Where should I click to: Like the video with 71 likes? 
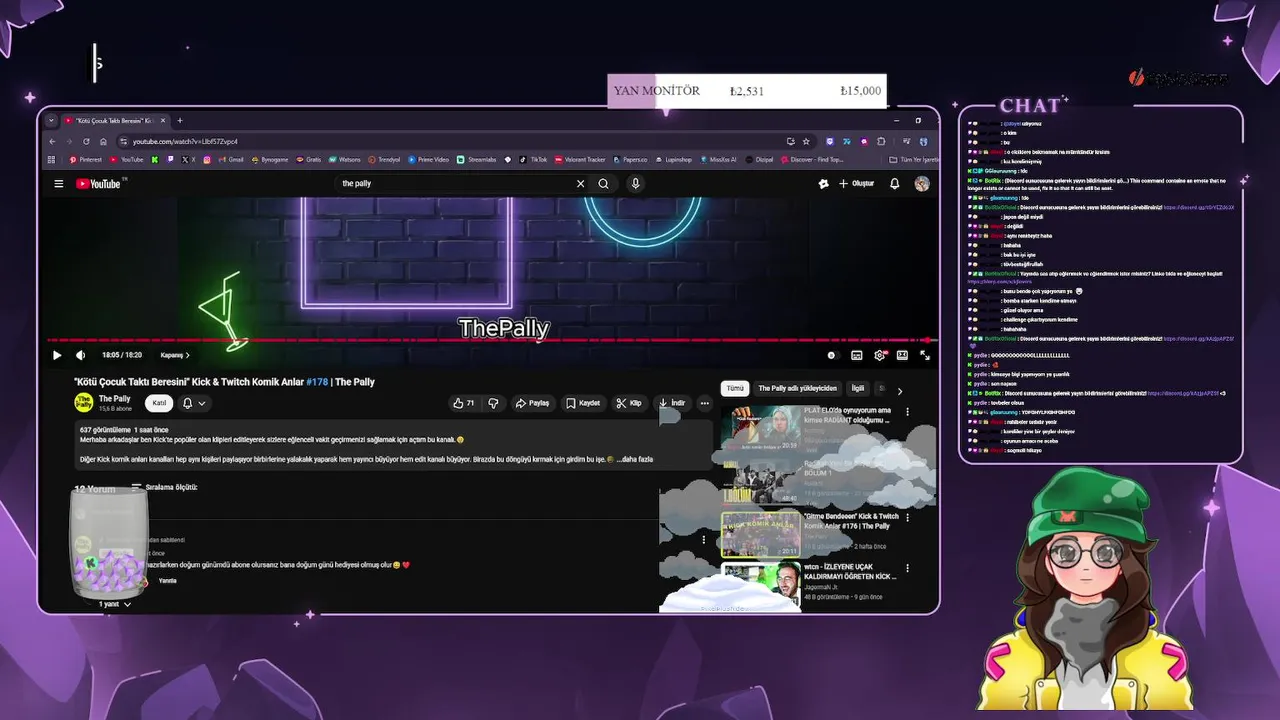(463, 403)
